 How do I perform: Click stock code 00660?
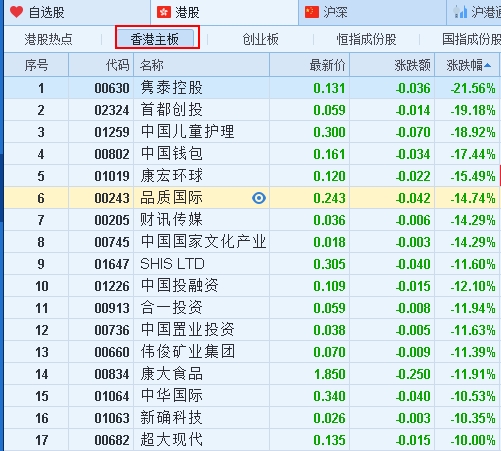(112, 352)
